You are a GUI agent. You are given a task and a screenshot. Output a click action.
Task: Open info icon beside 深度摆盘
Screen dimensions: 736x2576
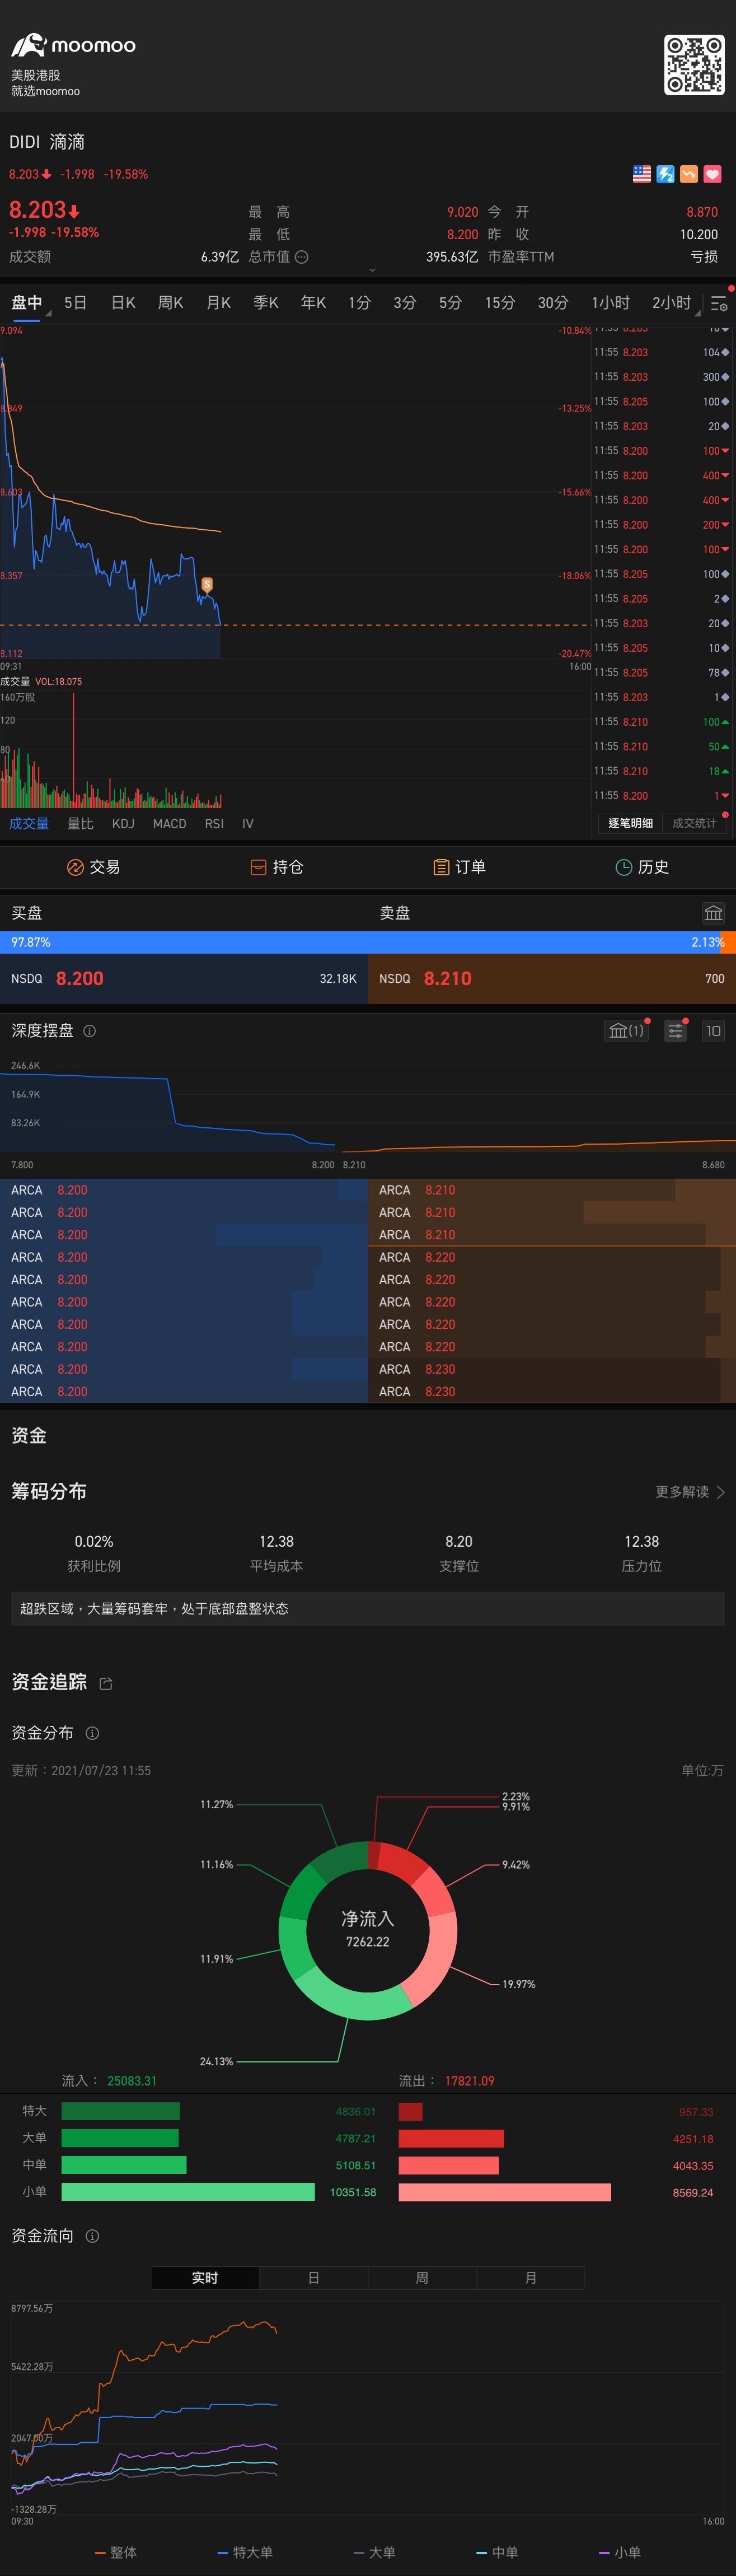89,1030
